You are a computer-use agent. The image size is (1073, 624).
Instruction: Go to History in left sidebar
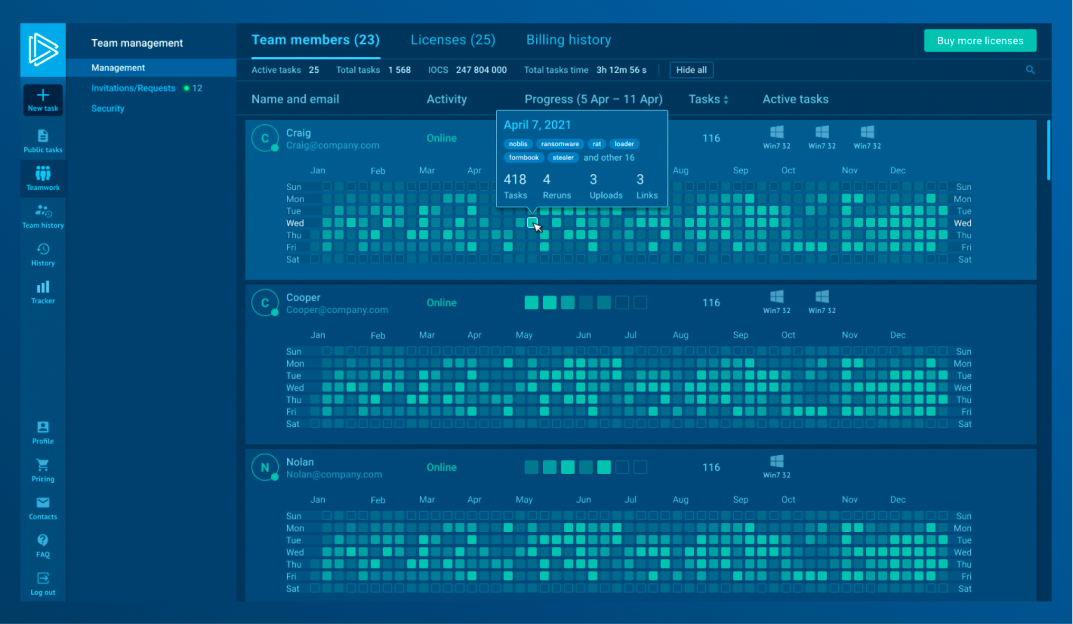pyautogui.click(x=43, y=250)
